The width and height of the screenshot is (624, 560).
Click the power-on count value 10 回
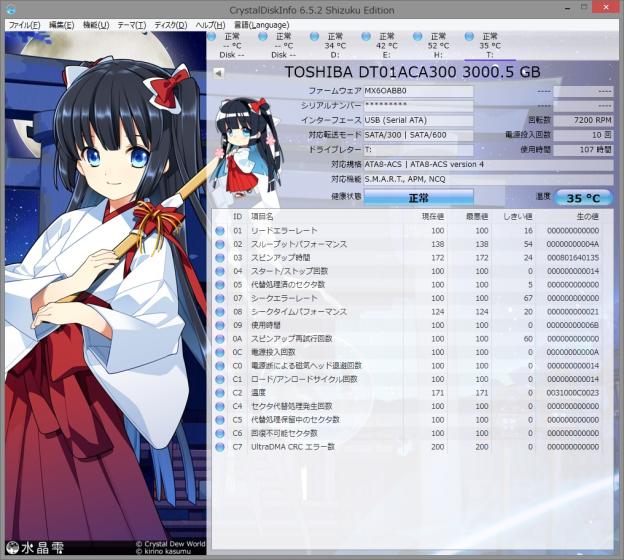pos(583,135)
